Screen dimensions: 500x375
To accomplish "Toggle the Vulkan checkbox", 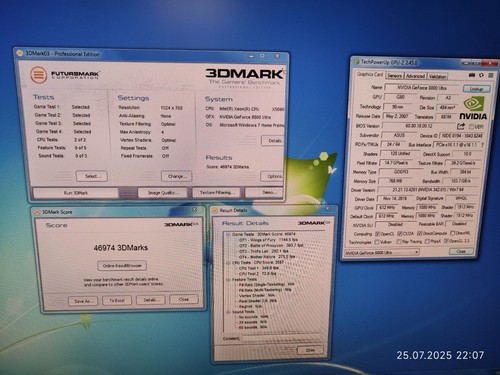I will click(x=377, y=242).
